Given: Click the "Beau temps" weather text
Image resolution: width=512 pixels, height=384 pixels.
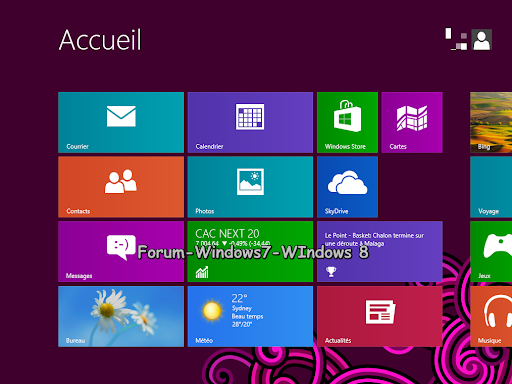Looking at the screenshot, I should coord(247,316).
